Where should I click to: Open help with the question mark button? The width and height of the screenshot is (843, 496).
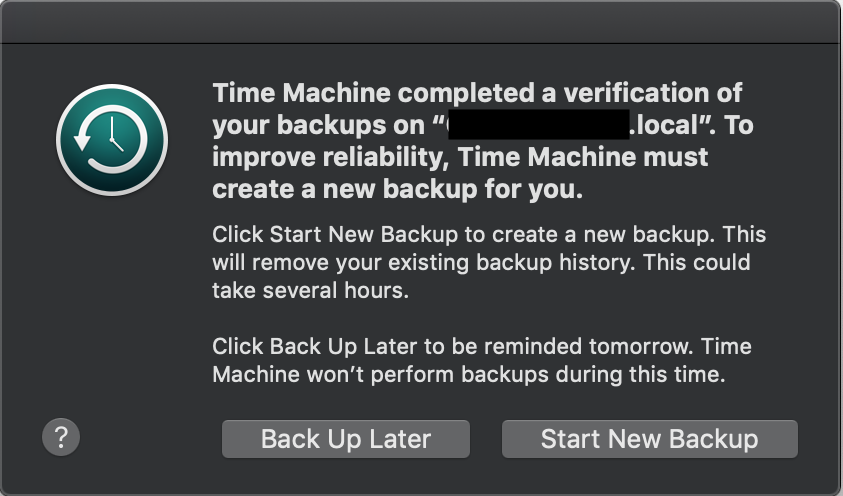click(x=61, y=437)
